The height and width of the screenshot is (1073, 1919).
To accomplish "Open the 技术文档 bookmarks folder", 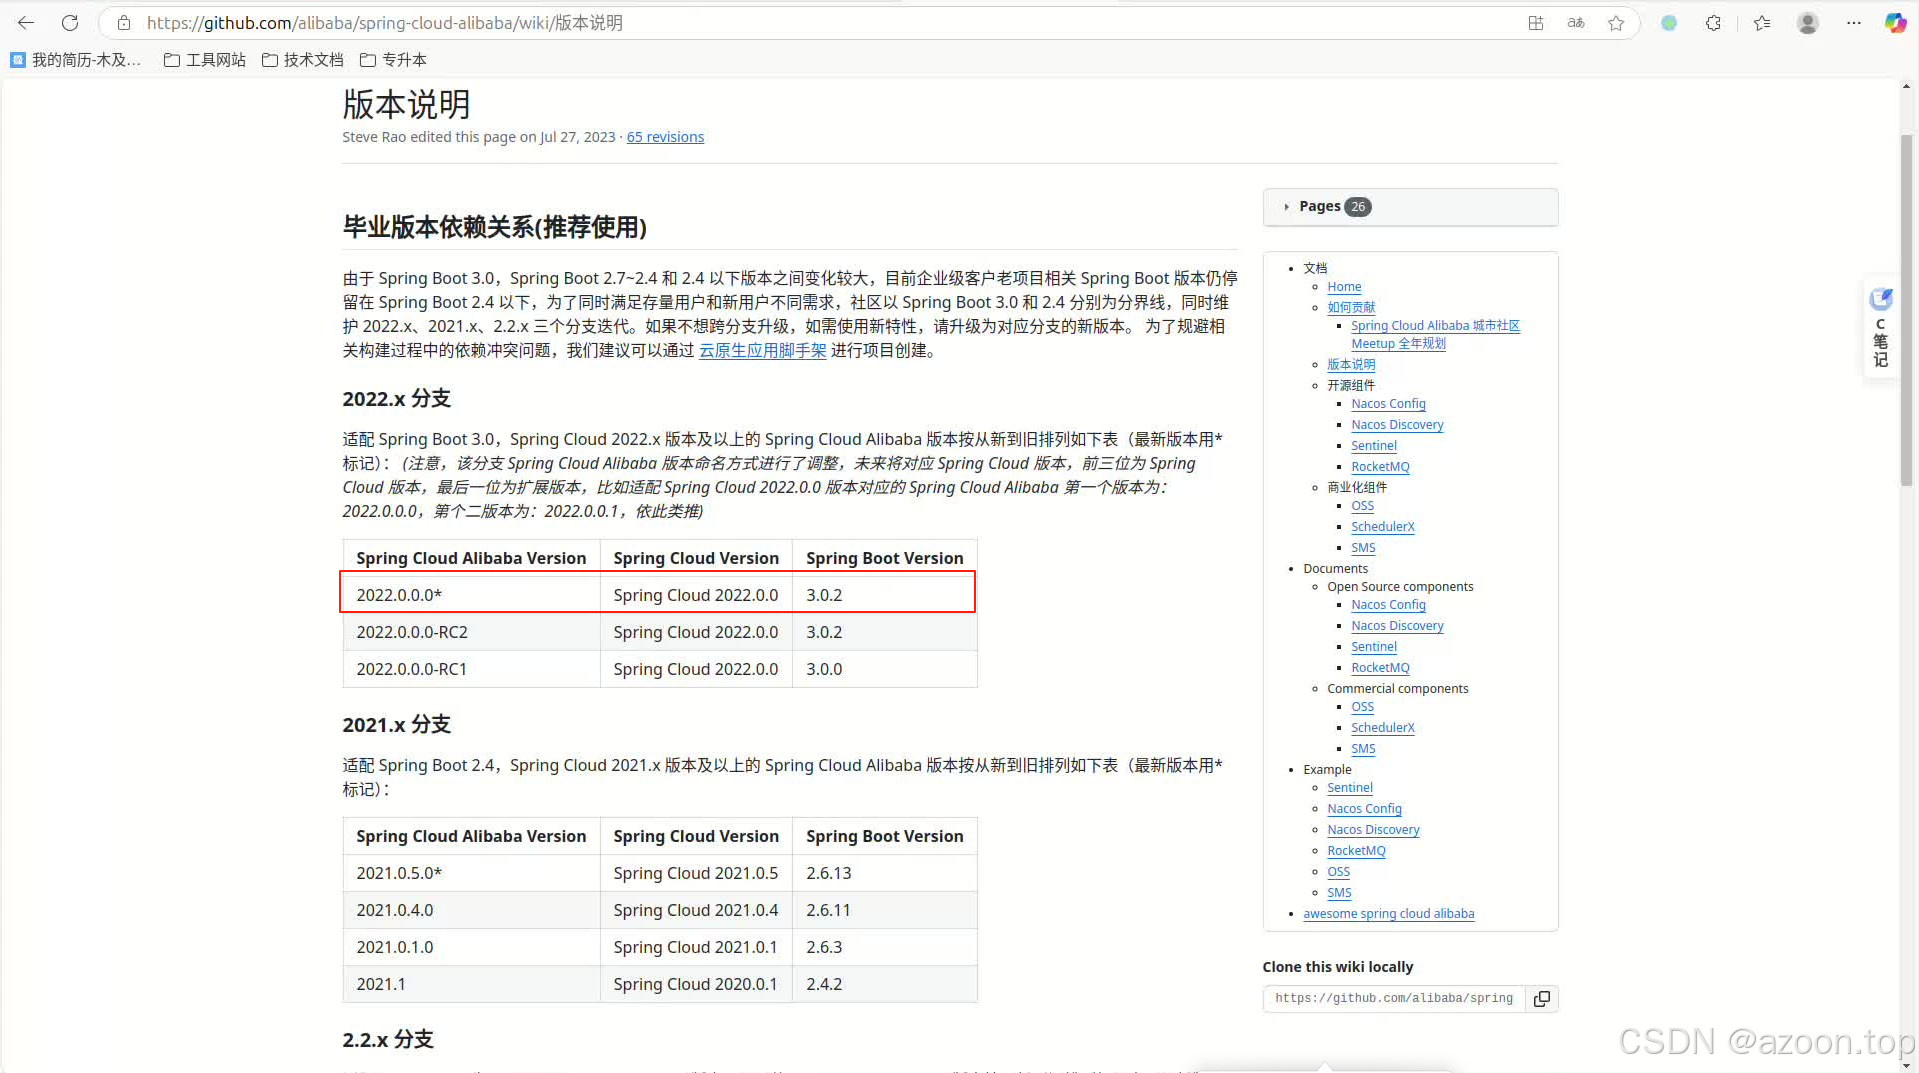I will 303,60.
